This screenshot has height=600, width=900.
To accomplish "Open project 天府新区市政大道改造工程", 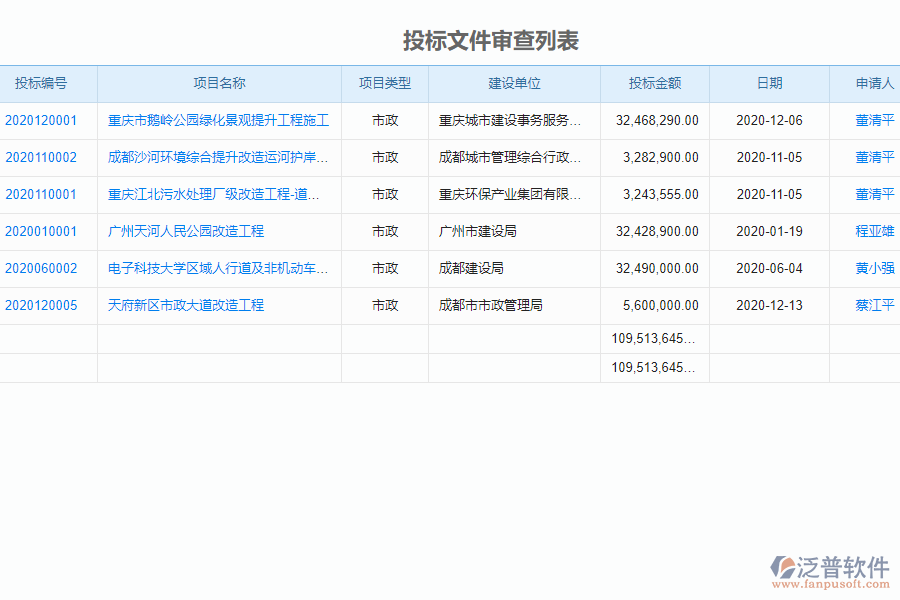I will coord(186,305).
